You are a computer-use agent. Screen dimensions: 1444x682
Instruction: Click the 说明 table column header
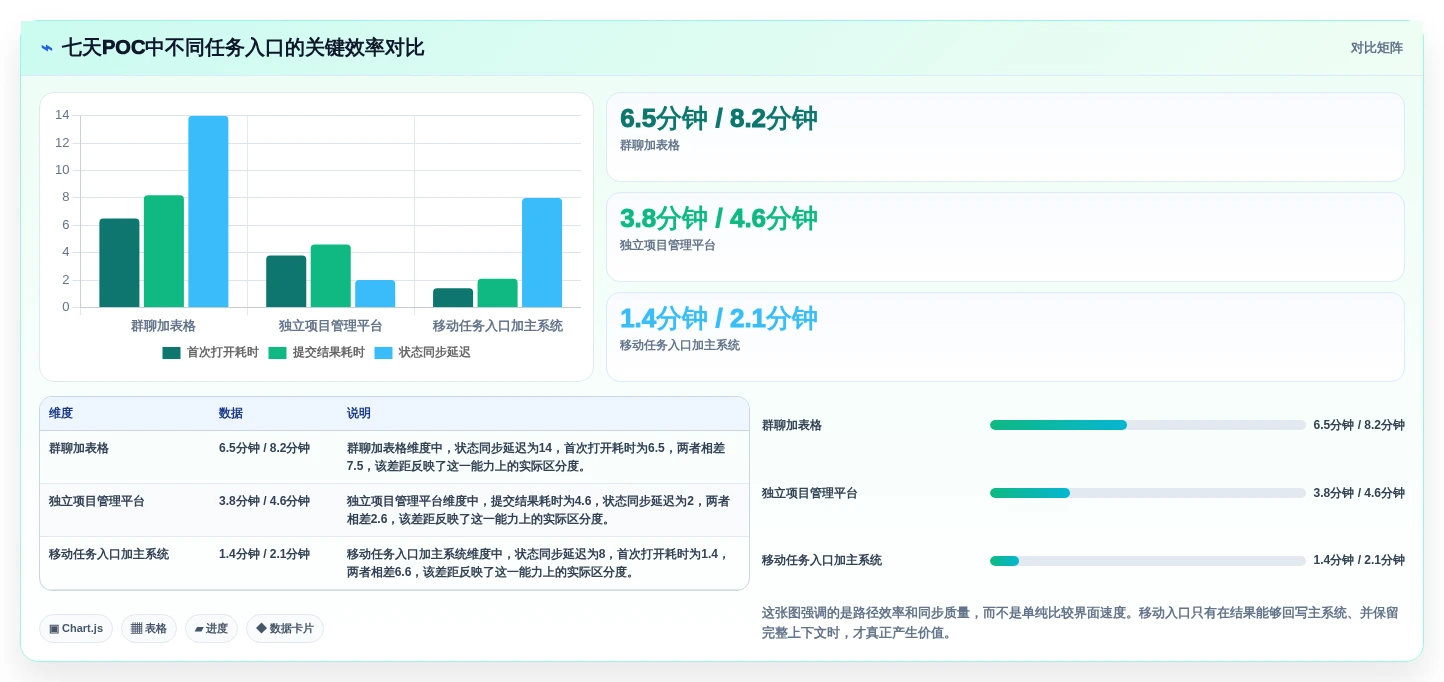point(359,413)
